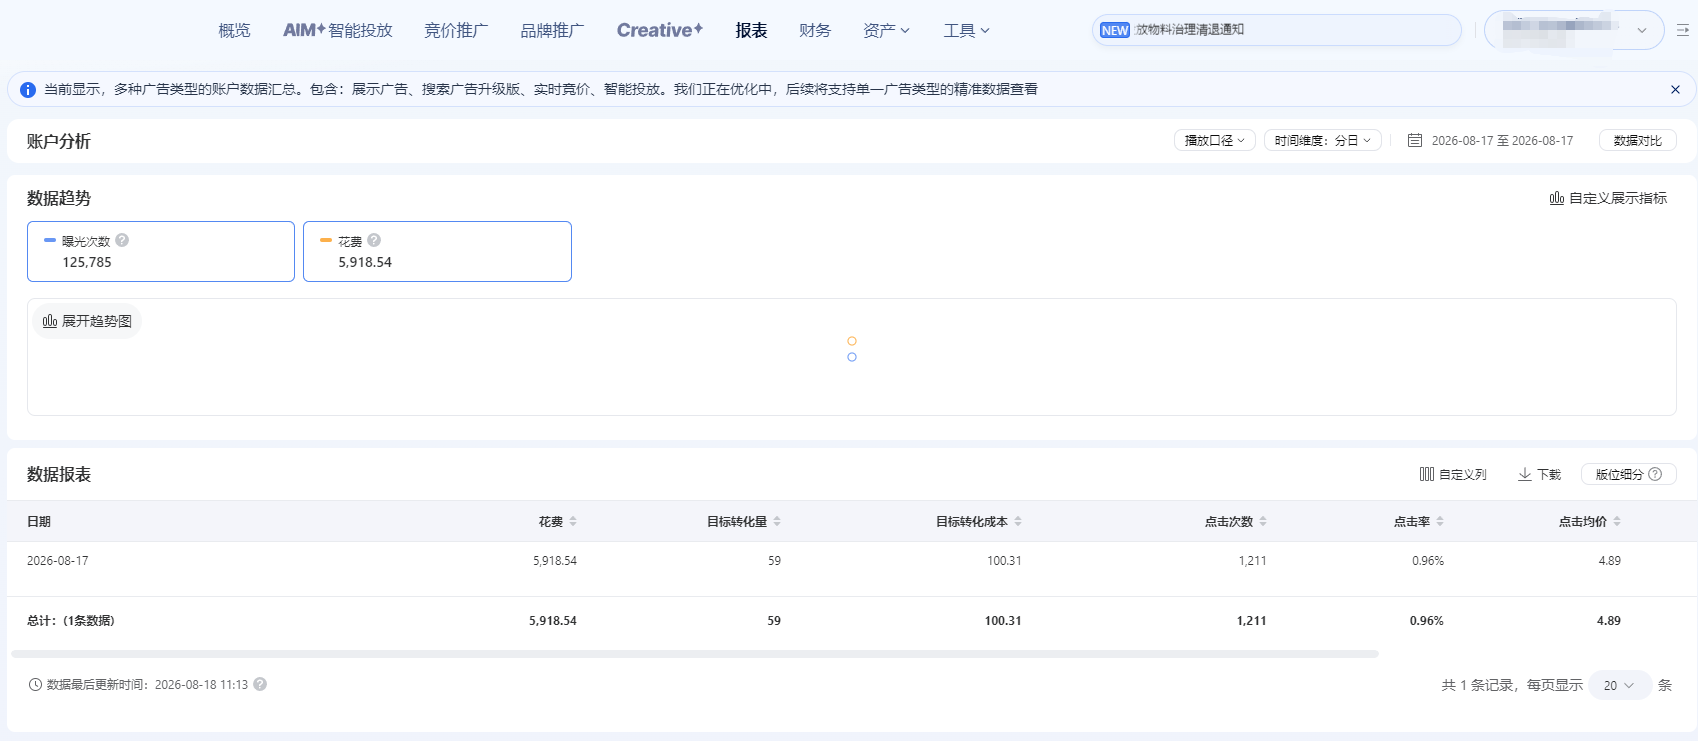The height and width of the screenshot is (741, 1698).
Task: Go to 品牌推广 tab
Action: [552, 31]
